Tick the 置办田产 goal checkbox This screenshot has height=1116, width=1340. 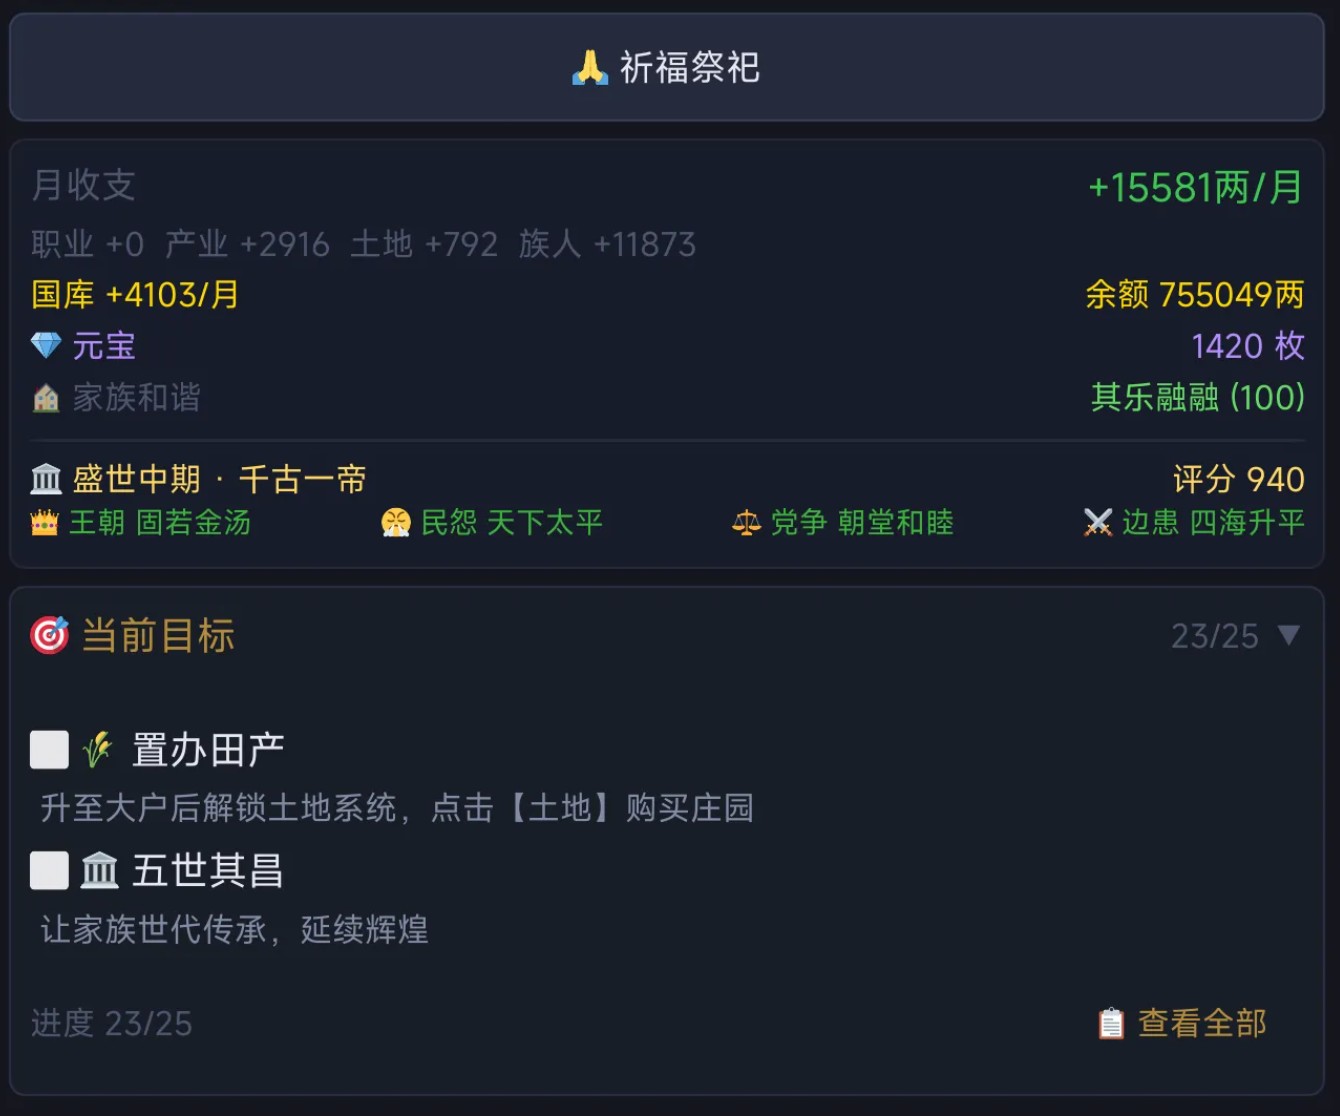49,750
